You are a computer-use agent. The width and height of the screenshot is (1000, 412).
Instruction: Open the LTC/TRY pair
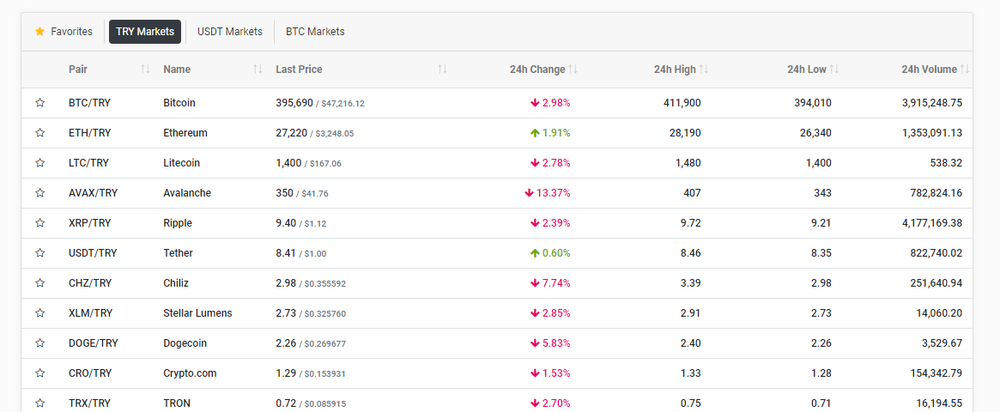89,163
